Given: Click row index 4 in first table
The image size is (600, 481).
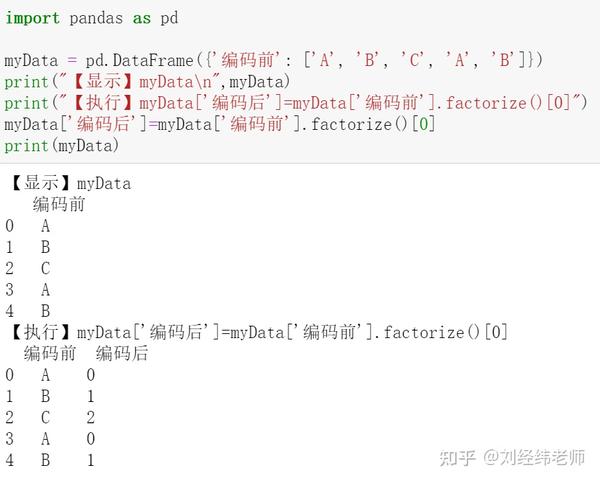Looking at the screenshot, I should pos(10,311).
